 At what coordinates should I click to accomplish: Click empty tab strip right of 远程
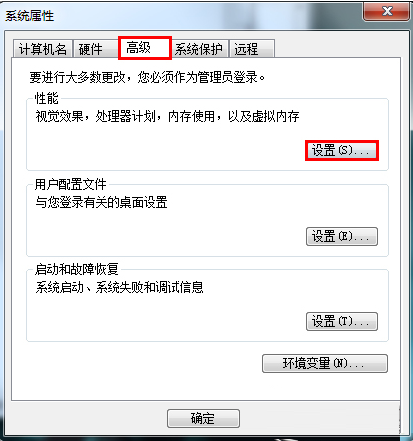tap(337, 49)
